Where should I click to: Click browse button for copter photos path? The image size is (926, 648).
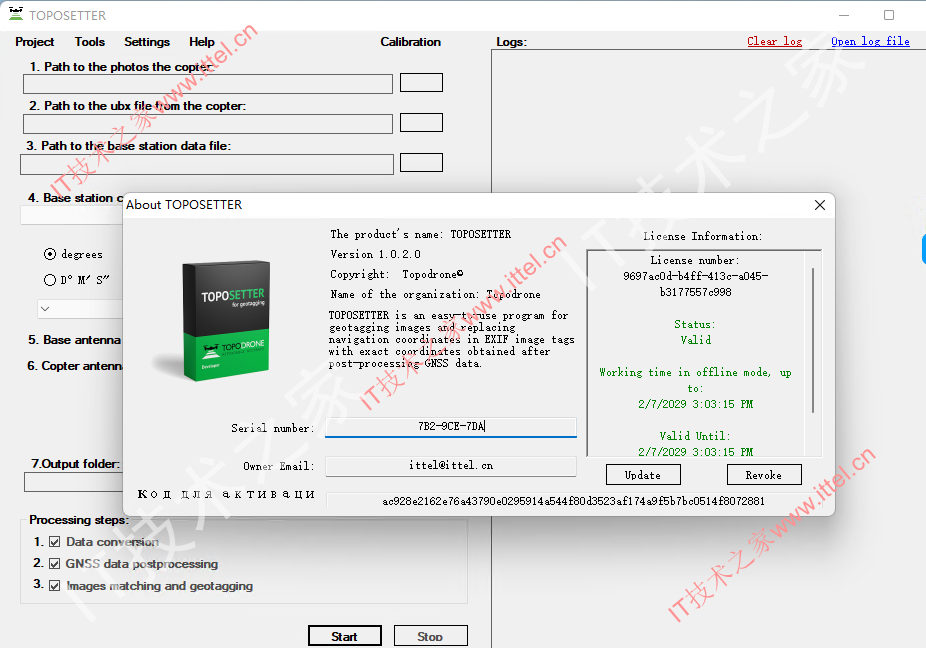pyautogui.click(x=421, y=83)
